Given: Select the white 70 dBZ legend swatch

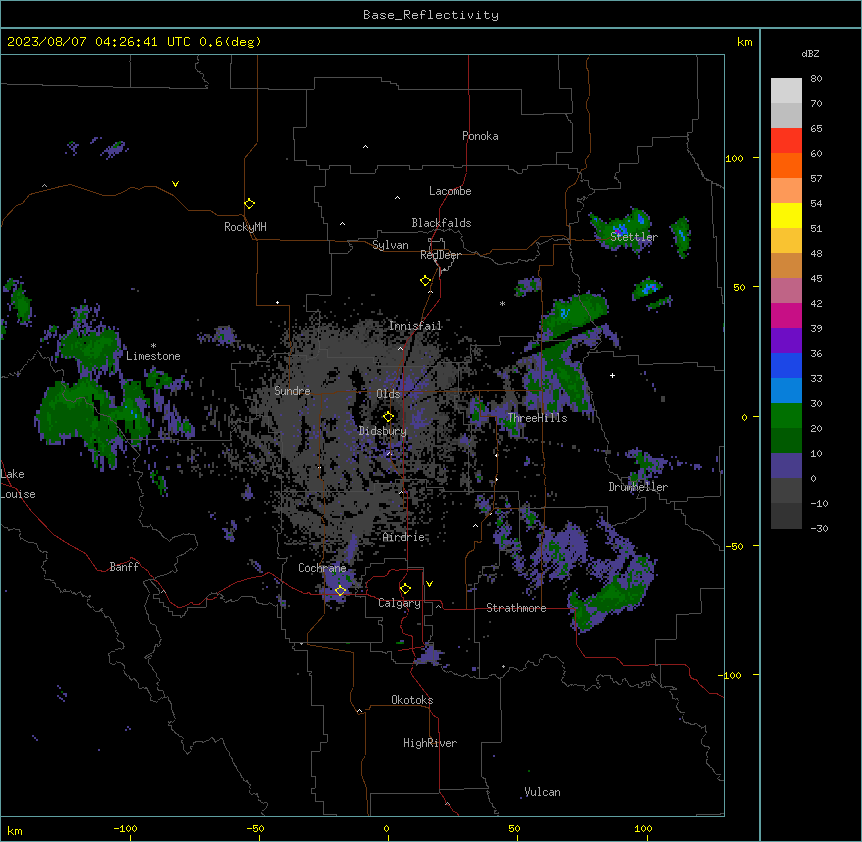Looking at the screenshot, I should click(x=786, y=91).
